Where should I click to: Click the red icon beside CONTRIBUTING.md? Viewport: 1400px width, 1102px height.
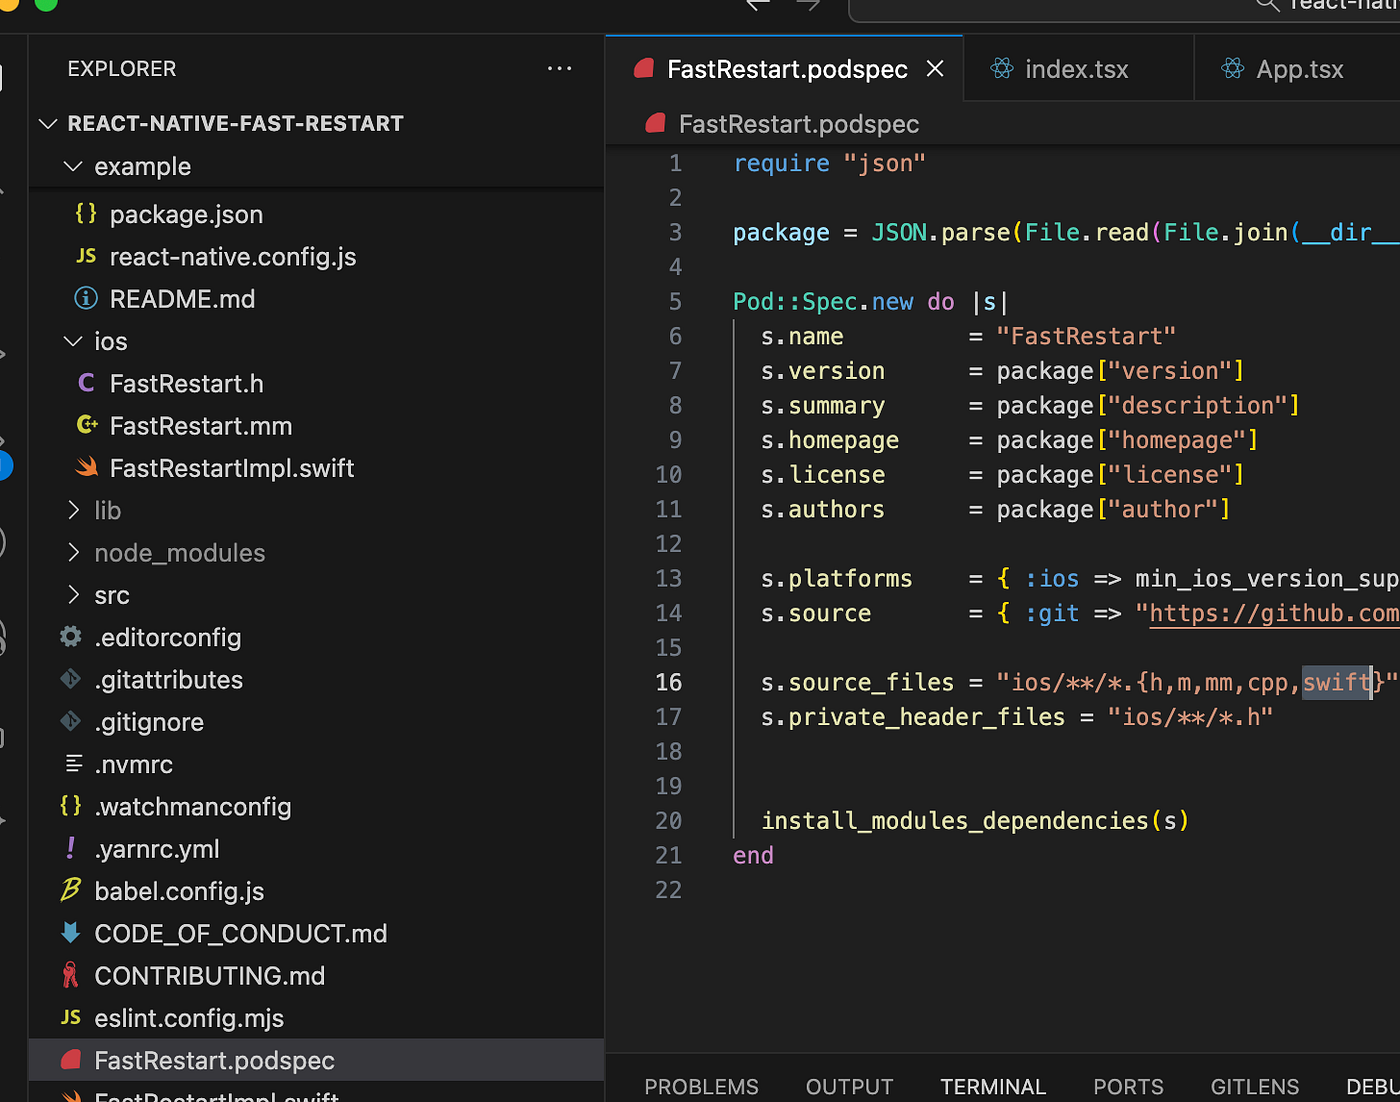(70, 974)
